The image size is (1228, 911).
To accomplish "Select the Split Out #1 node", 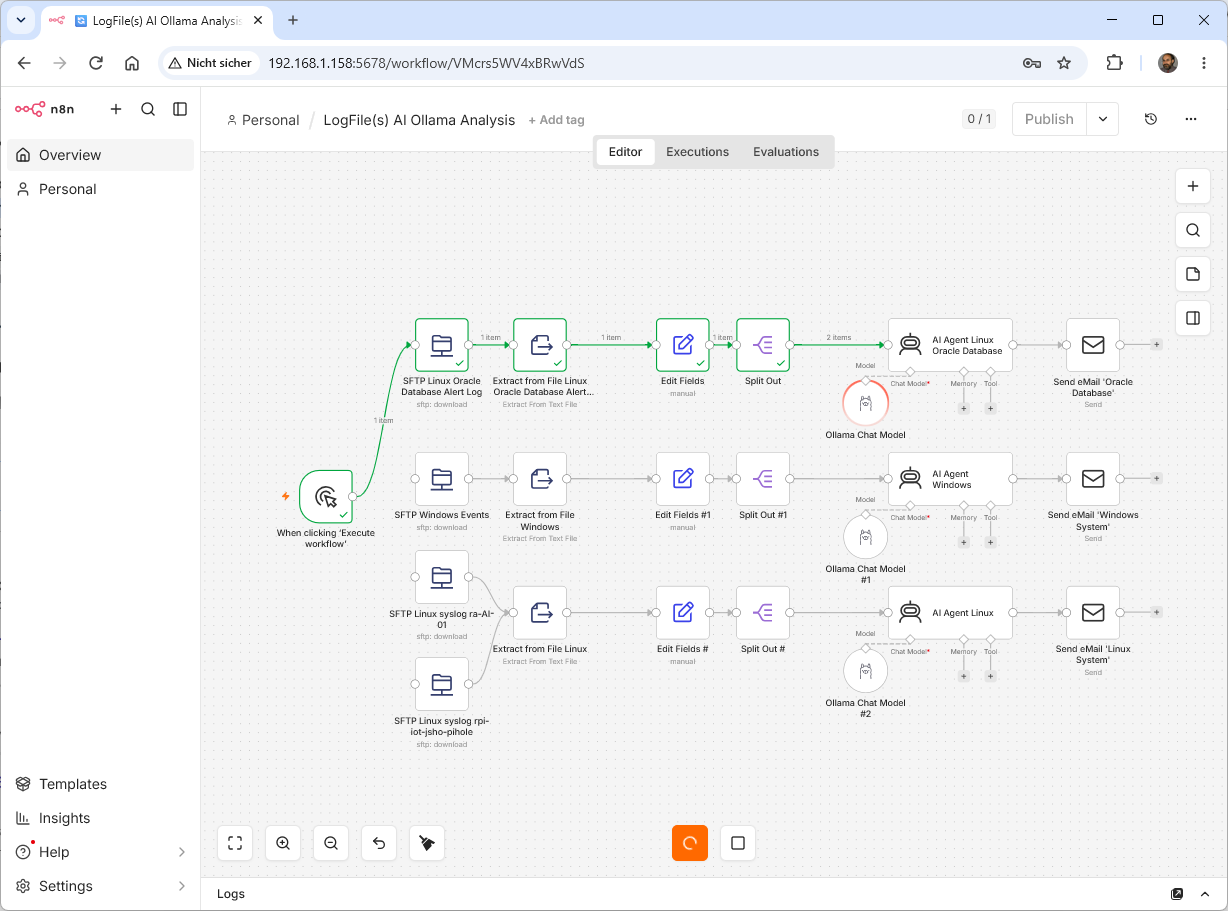I will point(763,479).
